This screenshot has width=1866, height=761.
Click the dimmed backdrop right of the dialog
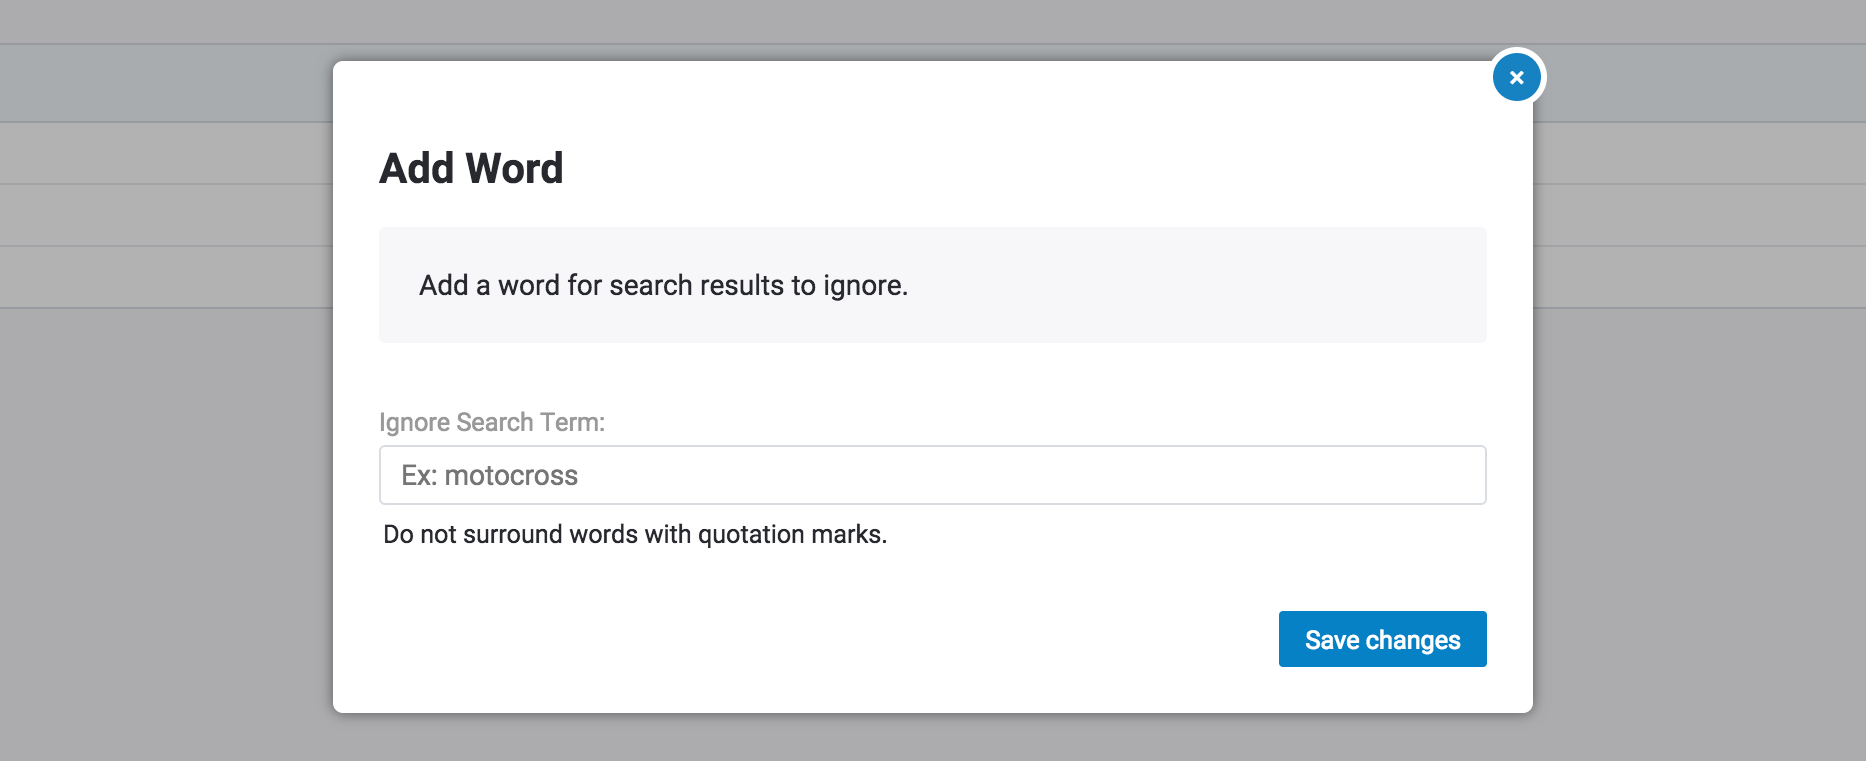[x=1700, y=450]
